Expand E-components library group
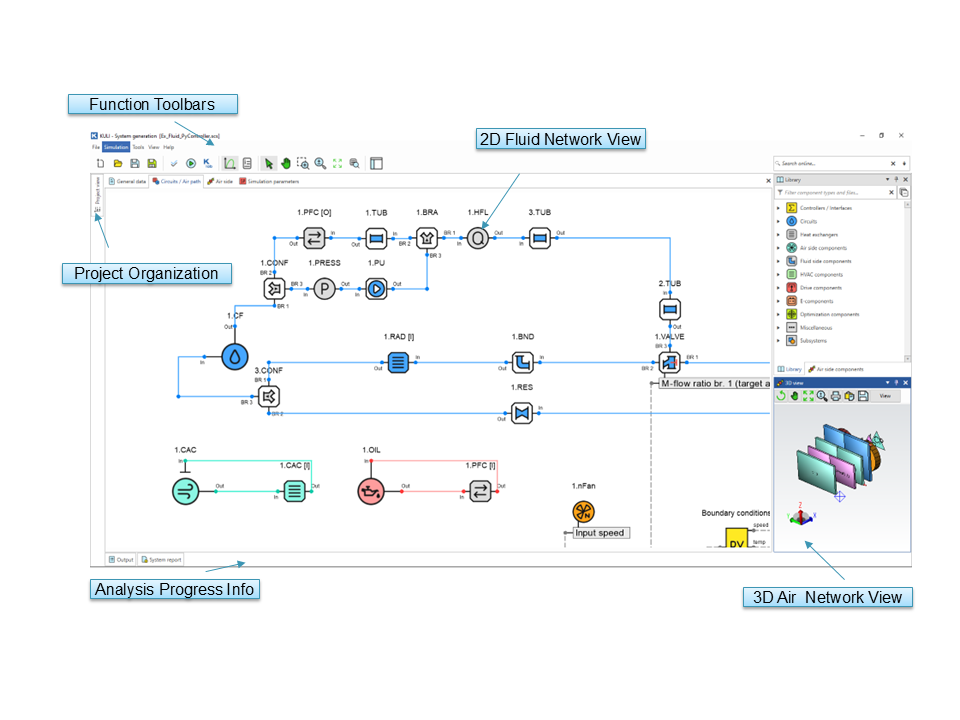Image resolution: width=960 pixels, height=720 pixels. [778, 301]
